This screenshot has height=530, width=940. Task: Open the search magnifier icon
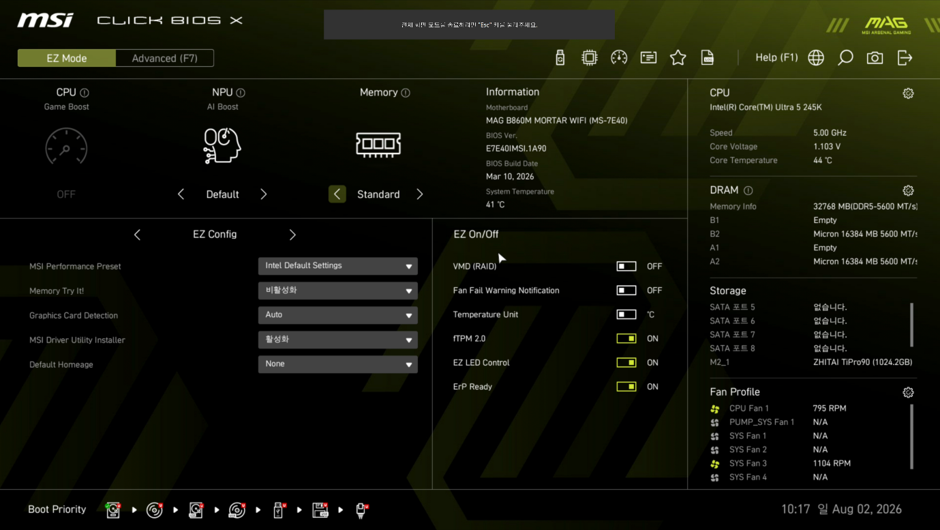tap(845, 58)
